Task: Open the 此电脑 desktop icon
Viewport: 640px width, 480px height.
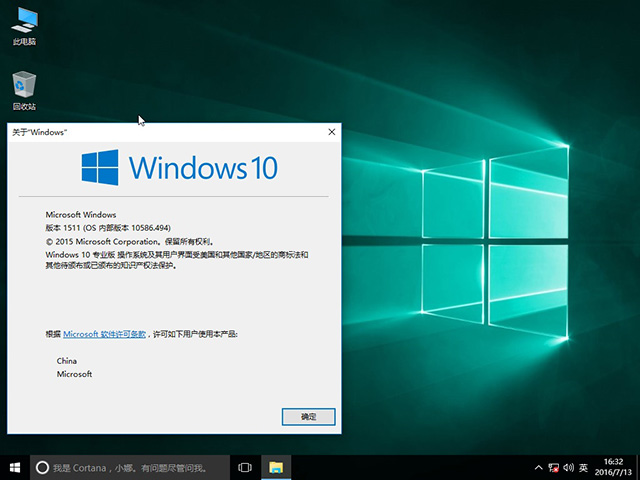Action: 25,24
